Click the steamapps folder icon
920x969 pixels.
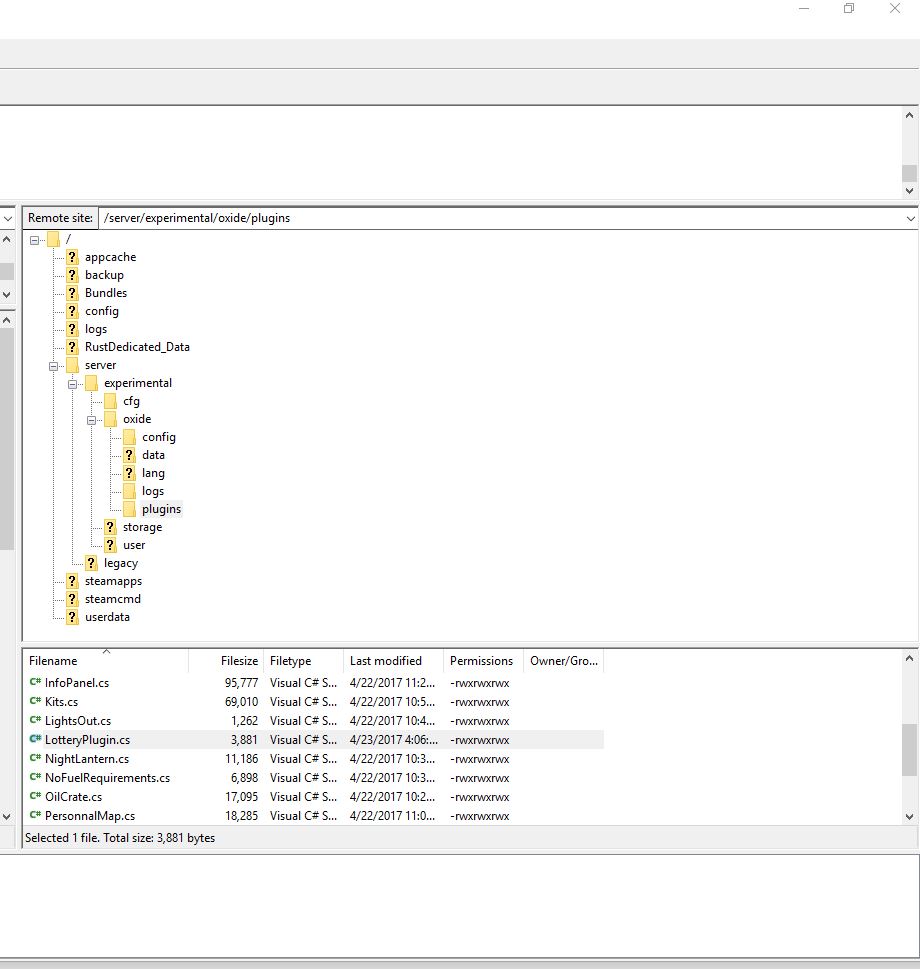click(x=72, y=582)
